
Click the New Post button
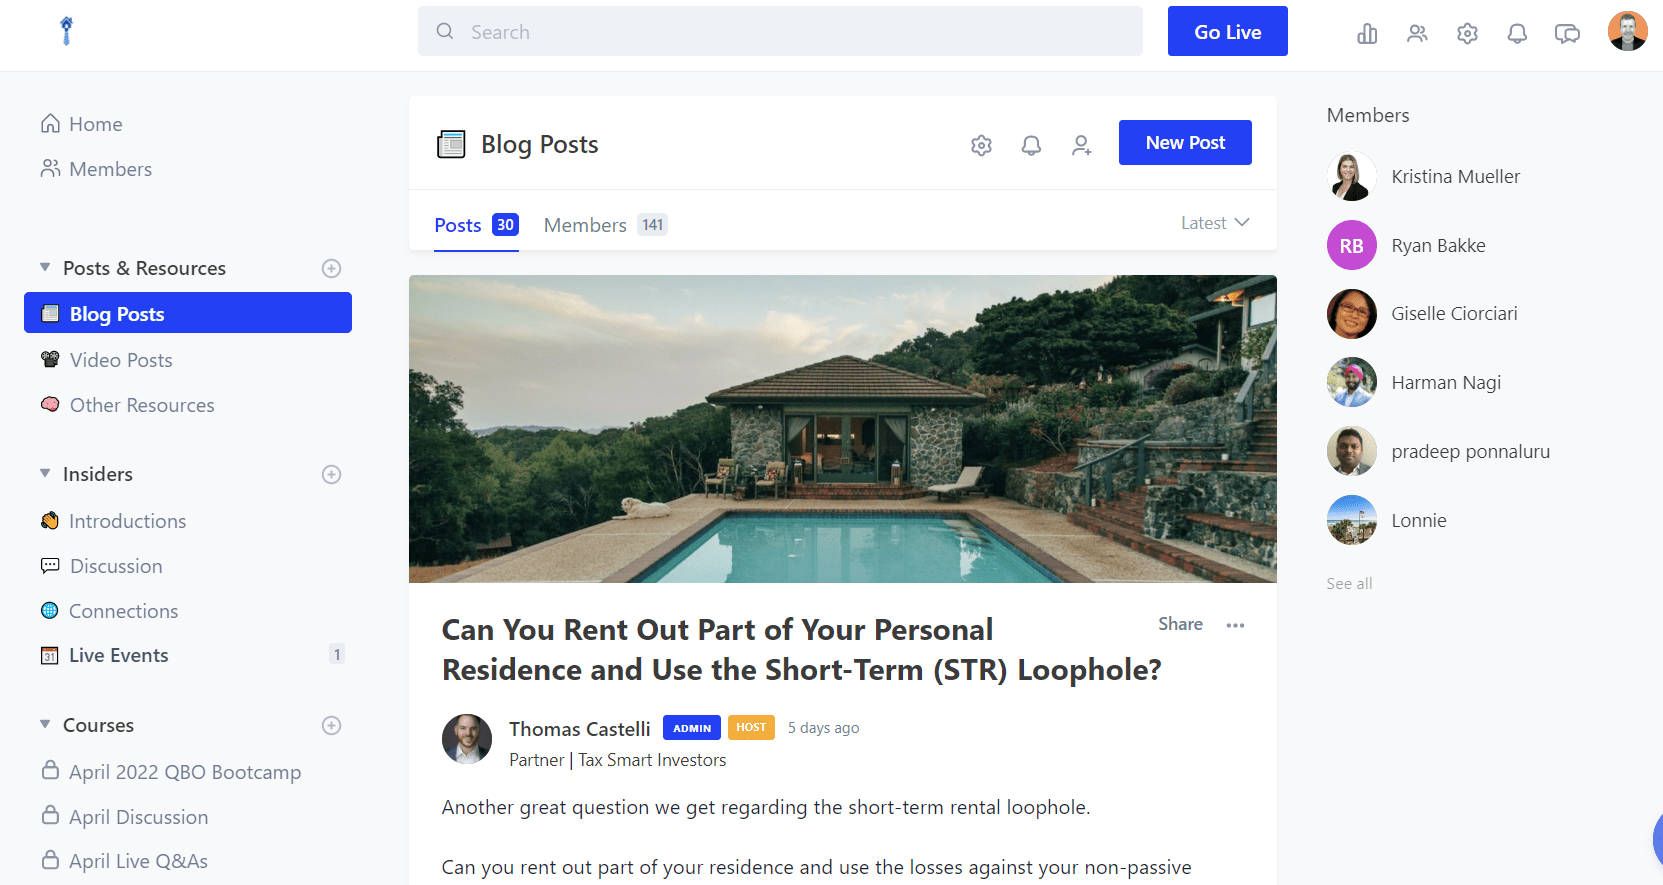[x=1185, y=143]
